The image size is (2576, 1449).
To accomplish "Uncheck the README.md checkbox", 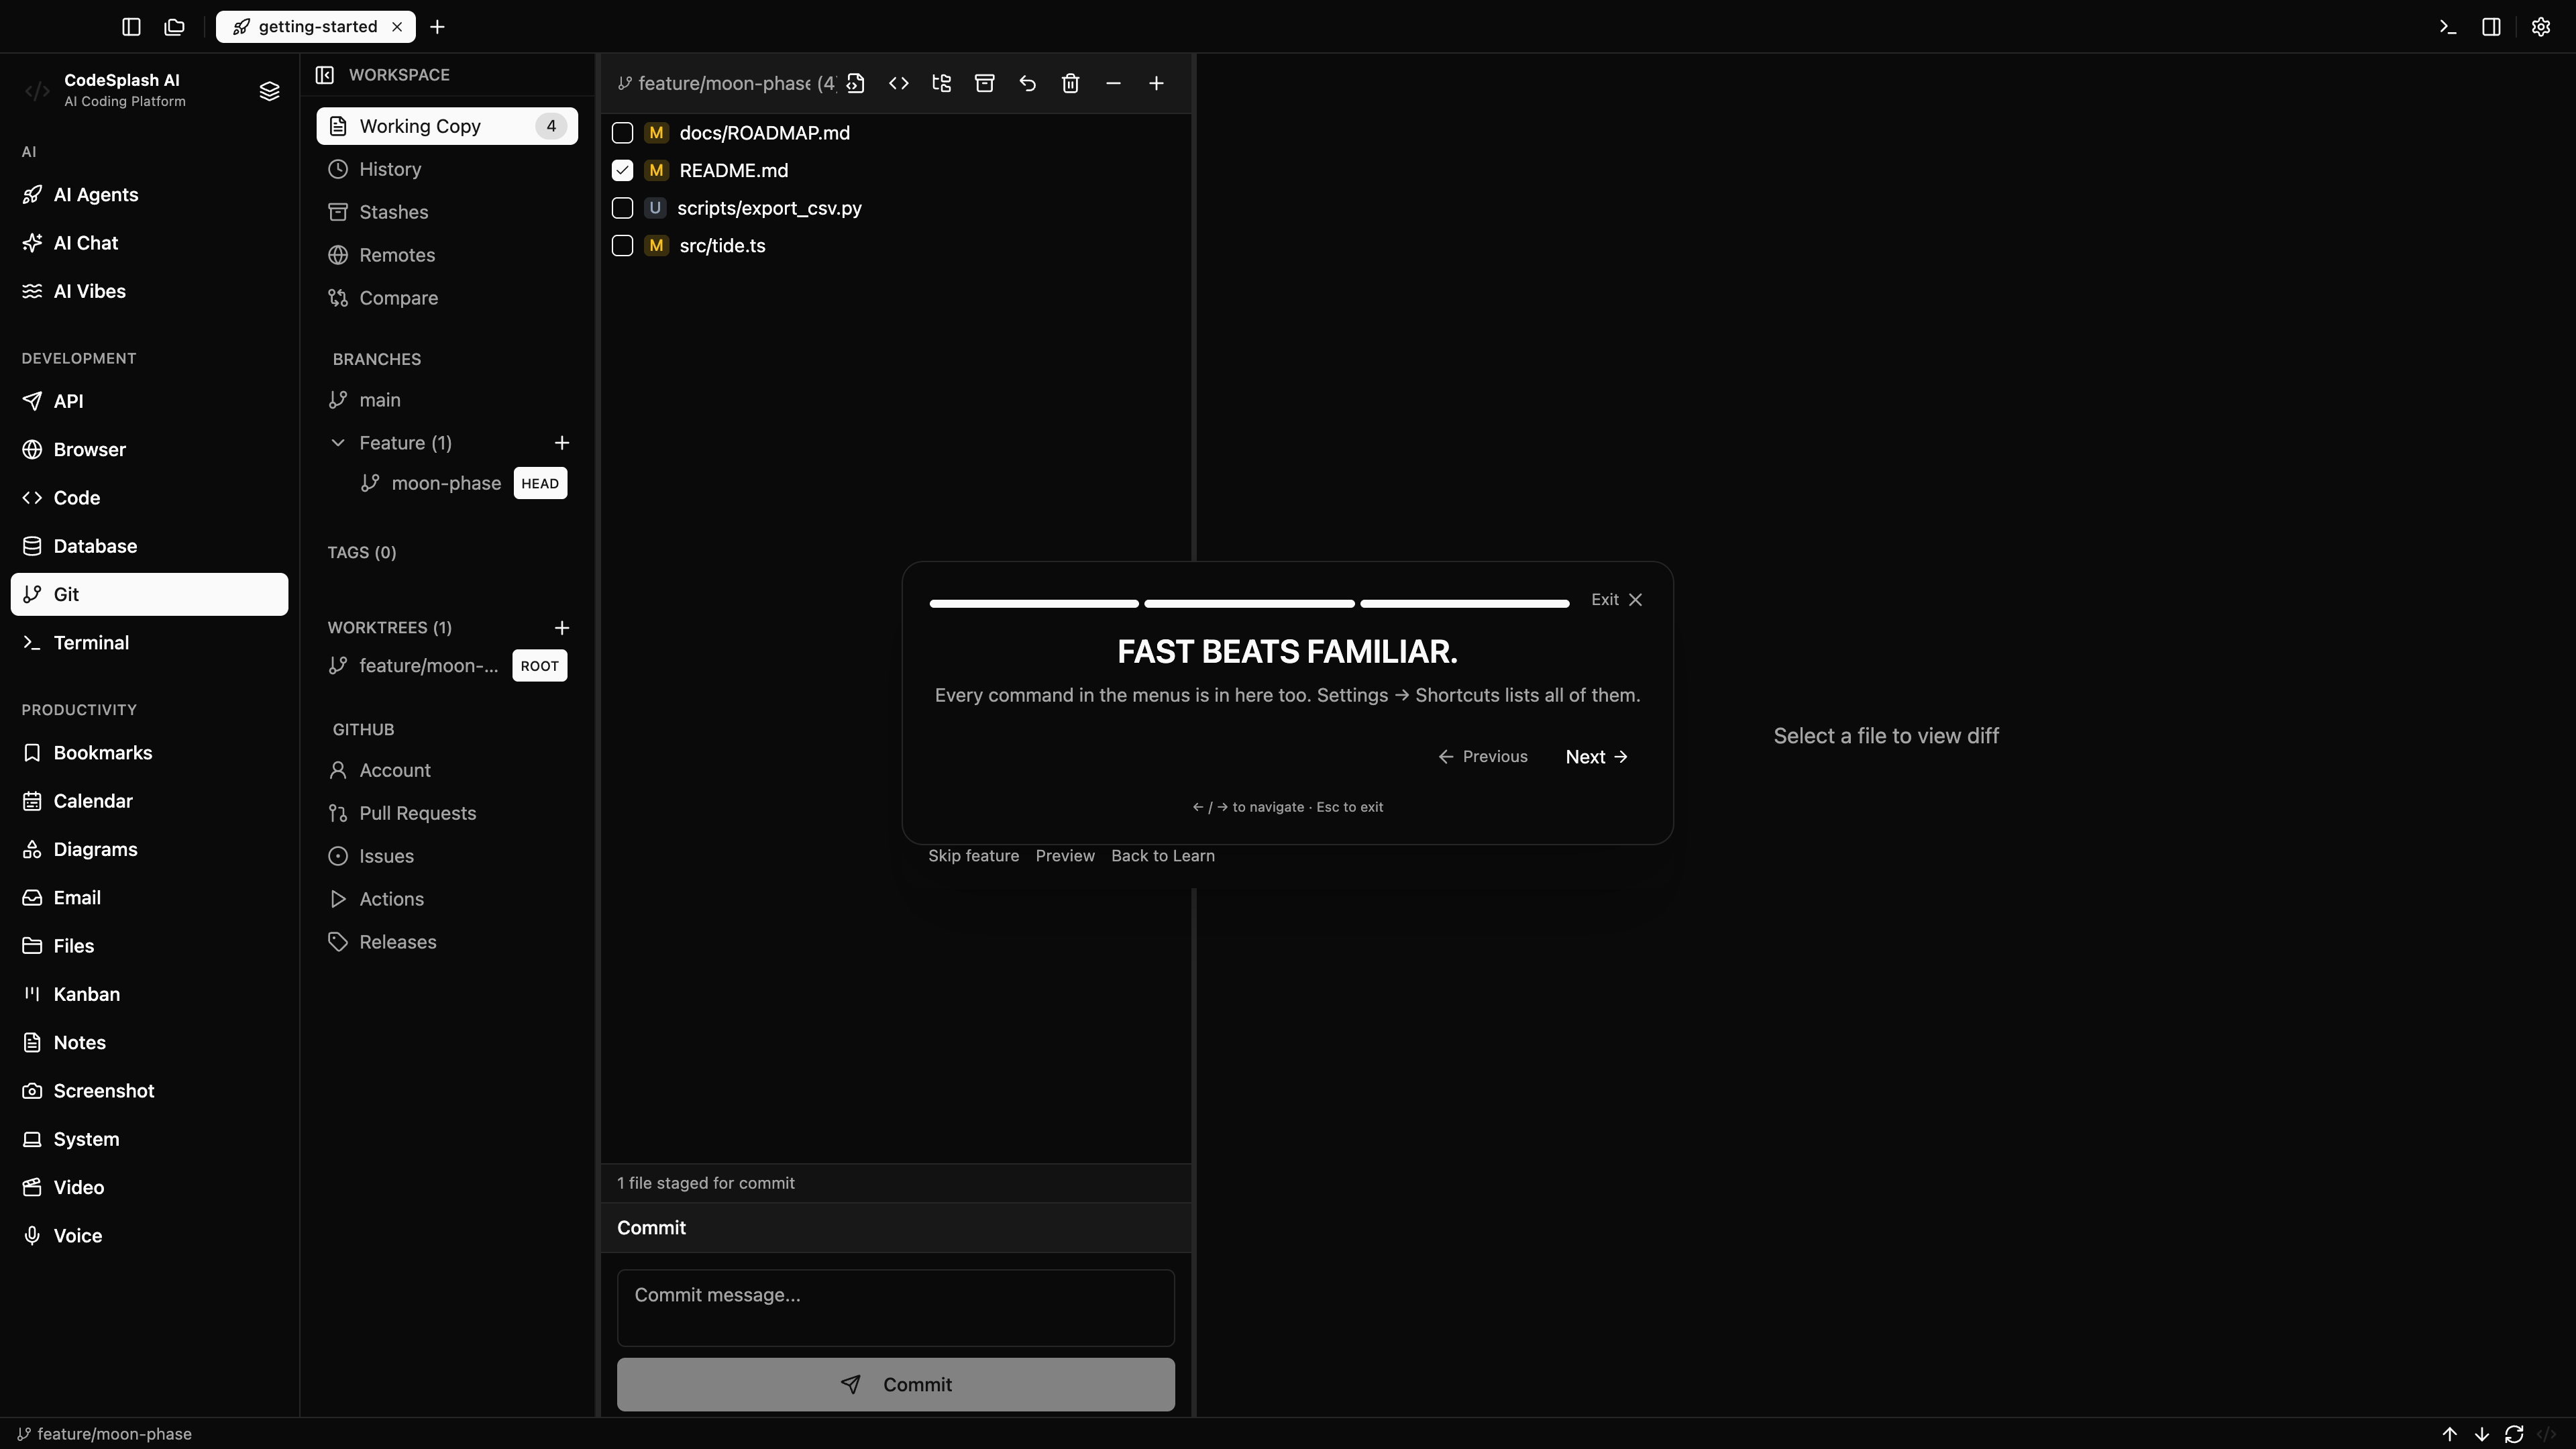I will pos(622,171).
